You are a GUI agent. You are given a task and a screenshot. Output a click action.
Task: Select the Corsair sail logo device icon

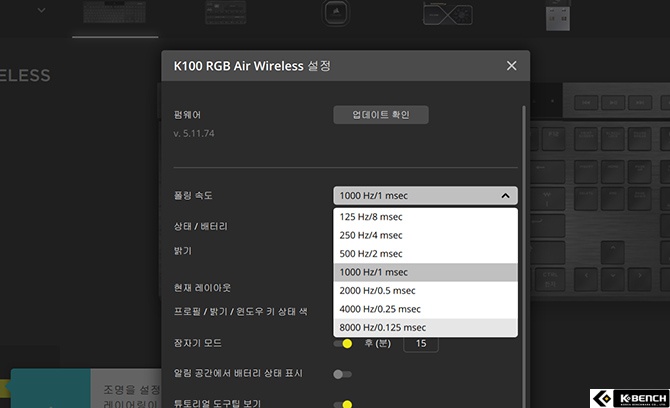336,13
